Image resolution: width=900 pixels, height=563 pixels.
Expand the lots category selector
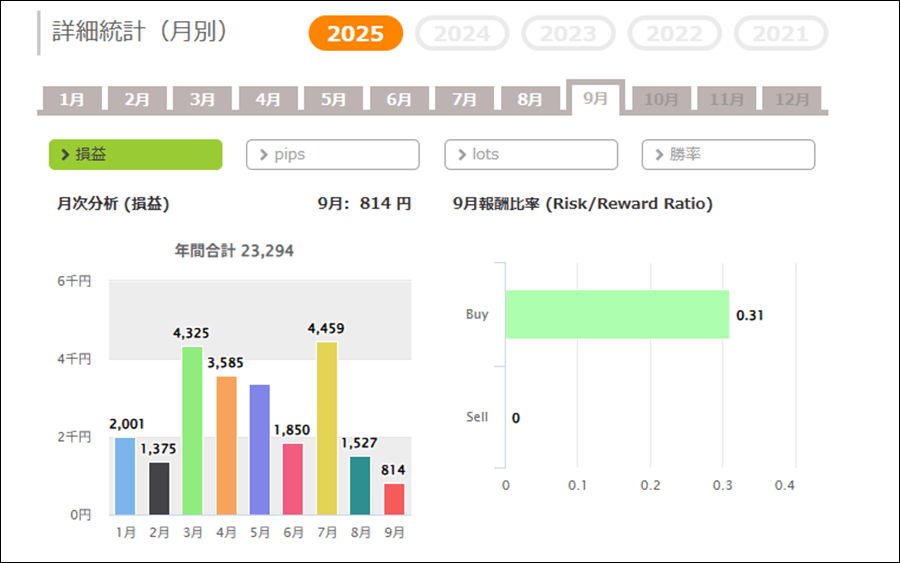coord(530,155)
